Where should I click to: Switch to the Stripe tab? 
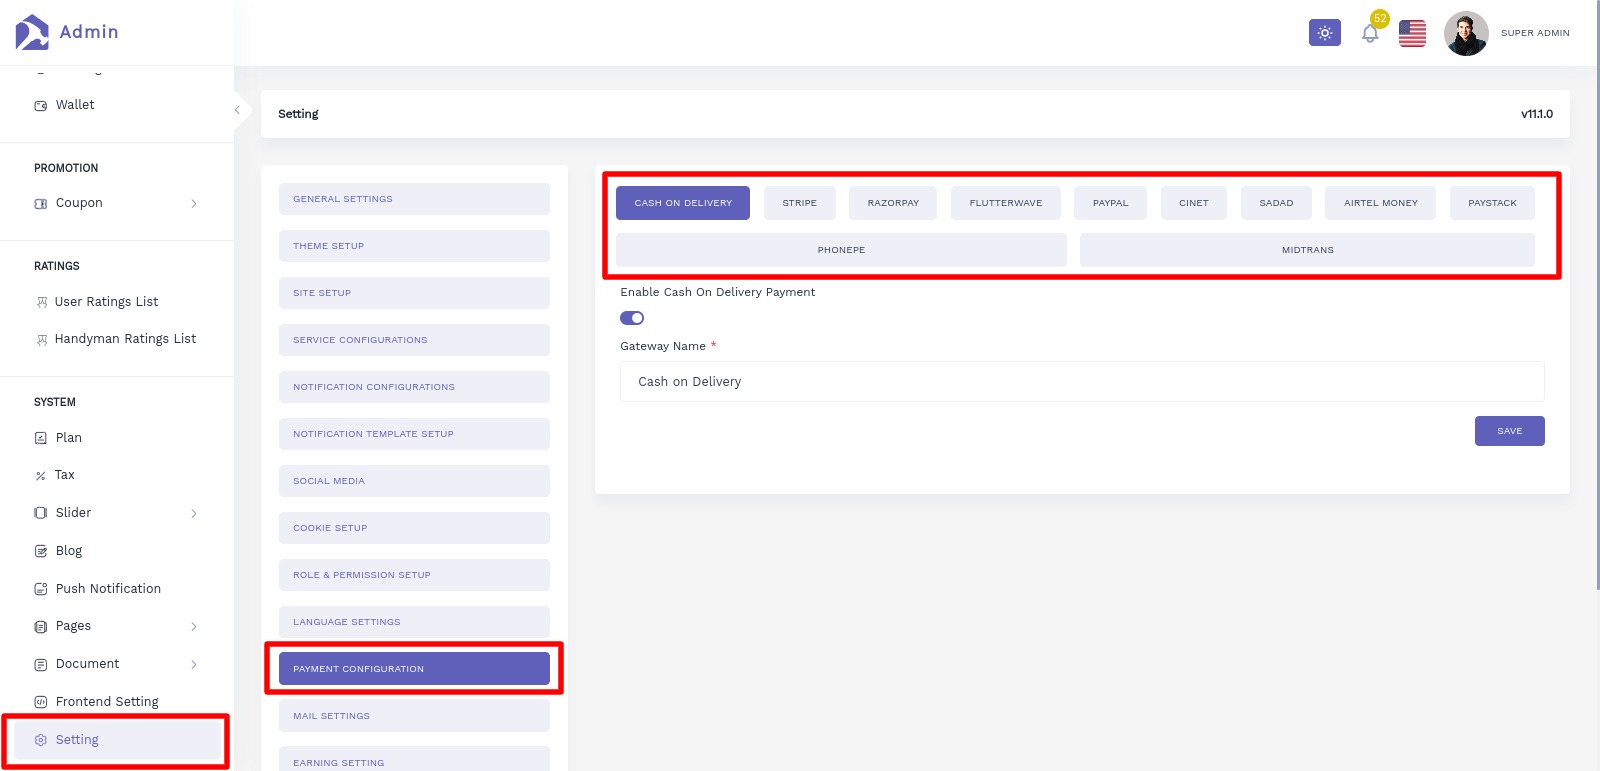point(800,203)
